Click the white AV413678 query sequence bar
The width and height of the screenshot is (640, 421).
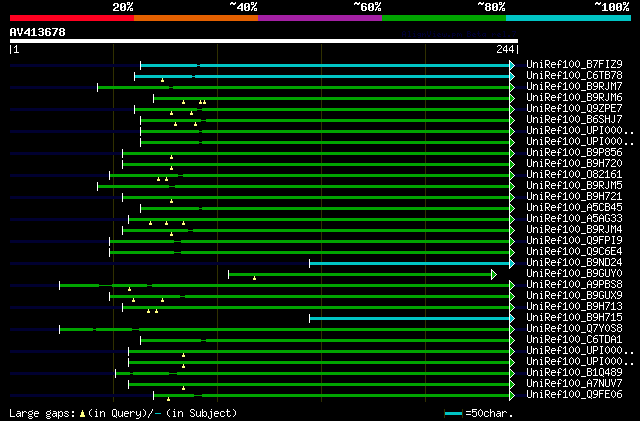(x=264, y=41)
